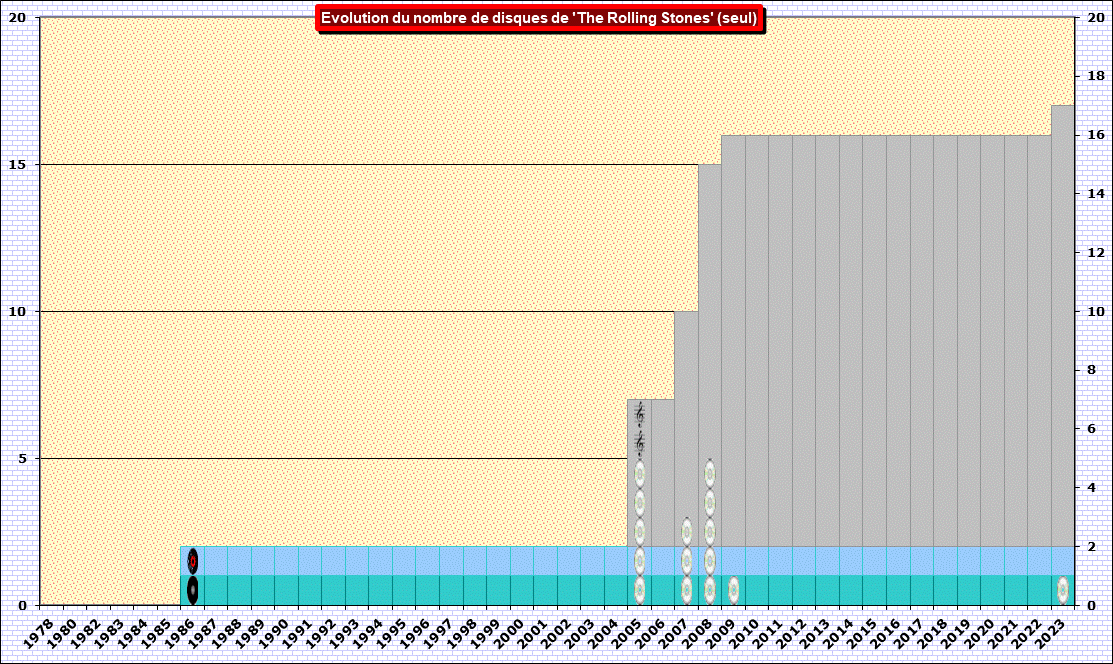Click the red 'Evolution du nombre de disques' title
This screenshot has height=664, width=1113.
(x=540, y=18)
